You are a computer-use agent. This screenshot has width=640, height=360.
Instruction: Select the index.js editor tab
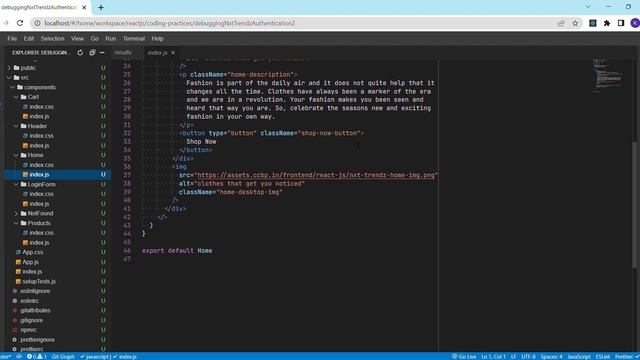(158, 53)
